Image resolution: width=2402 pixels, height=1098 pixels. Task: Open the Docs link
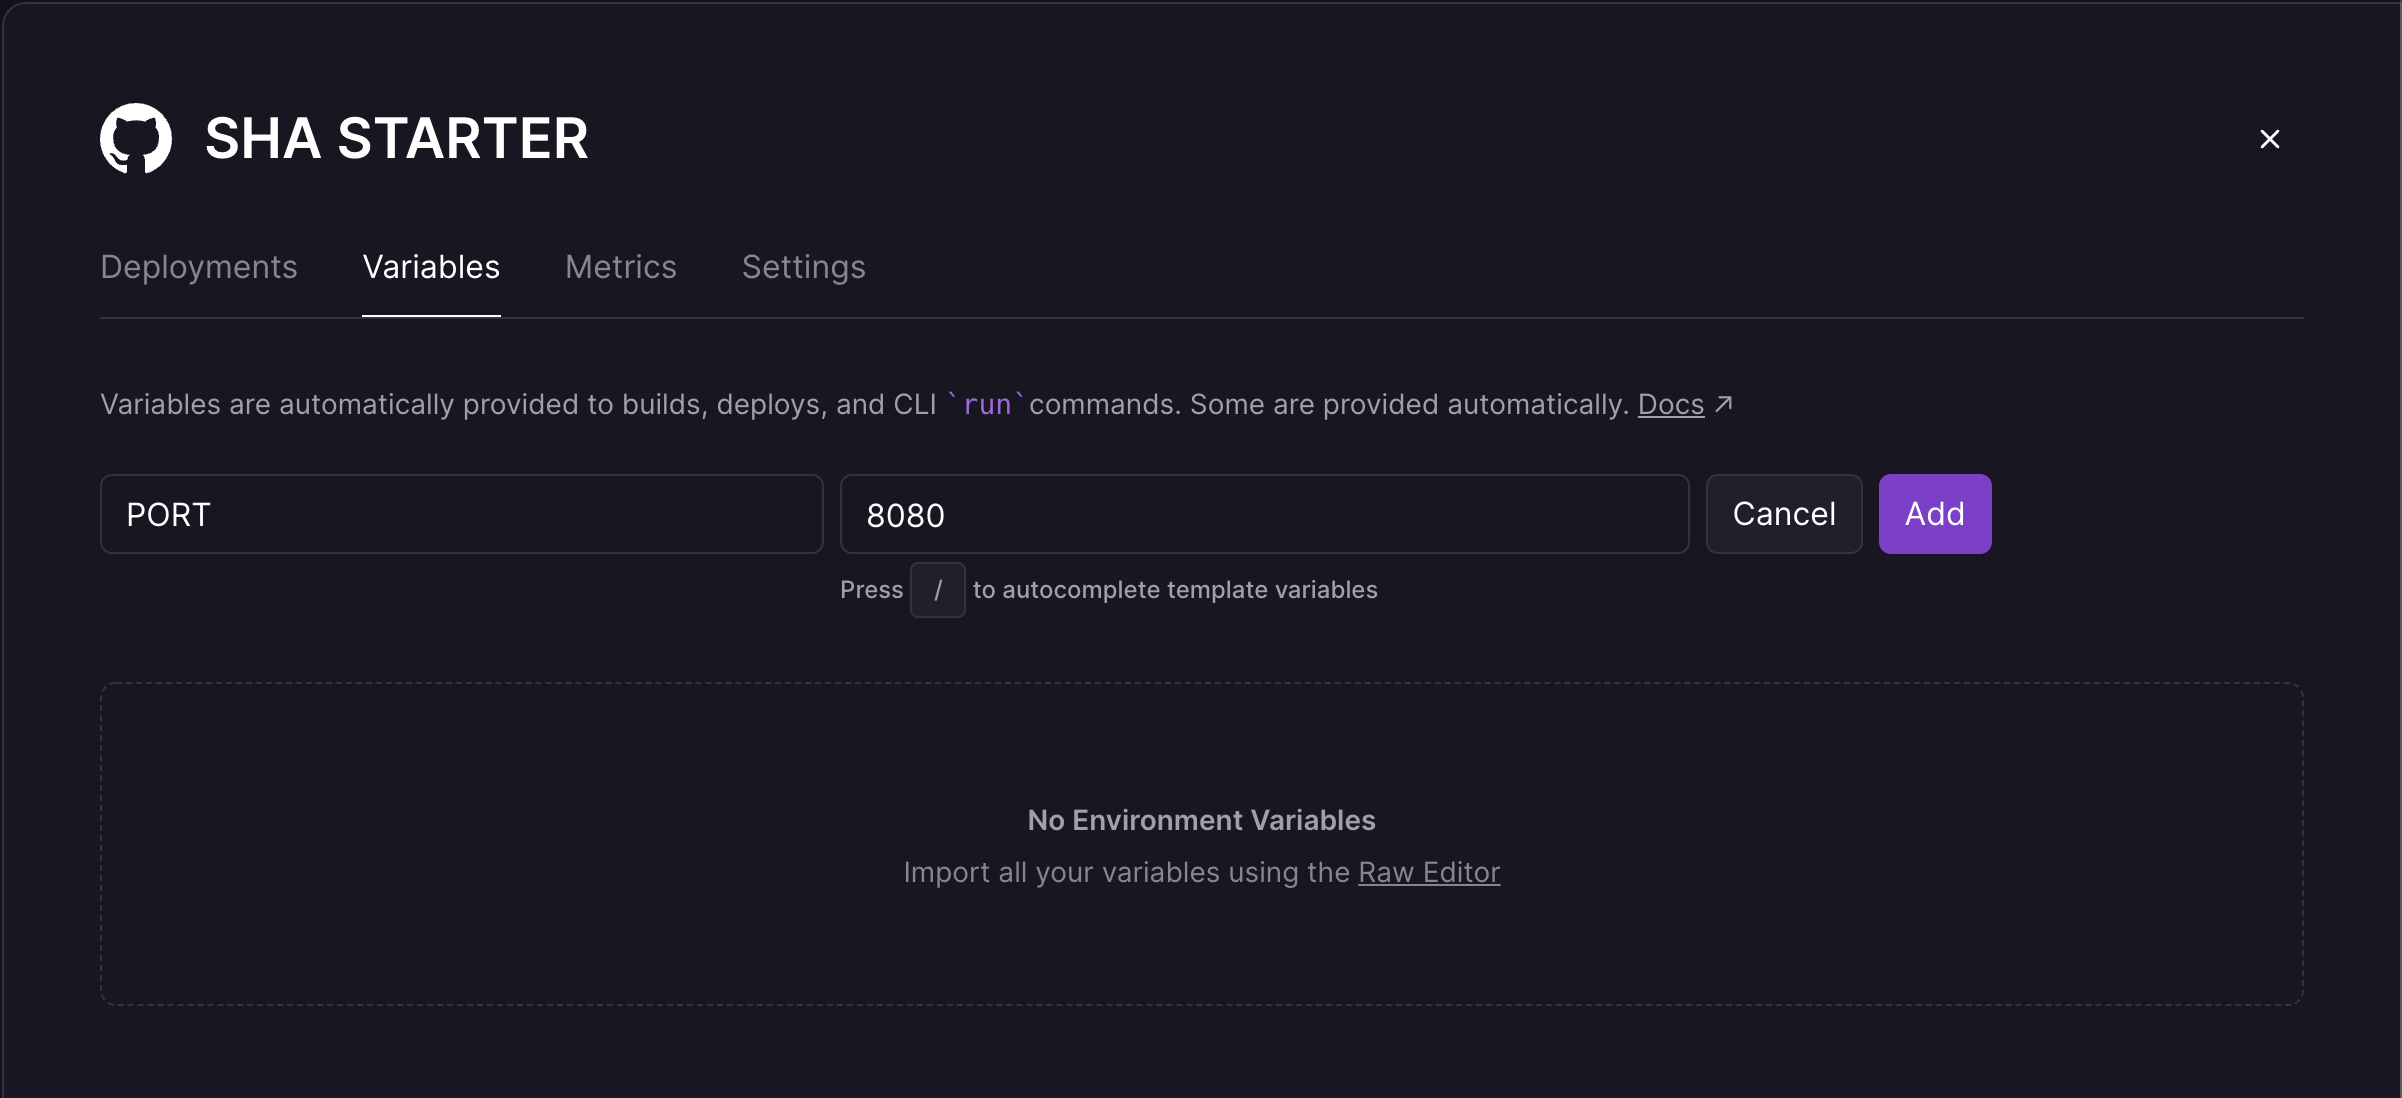tap(1671, 404)
